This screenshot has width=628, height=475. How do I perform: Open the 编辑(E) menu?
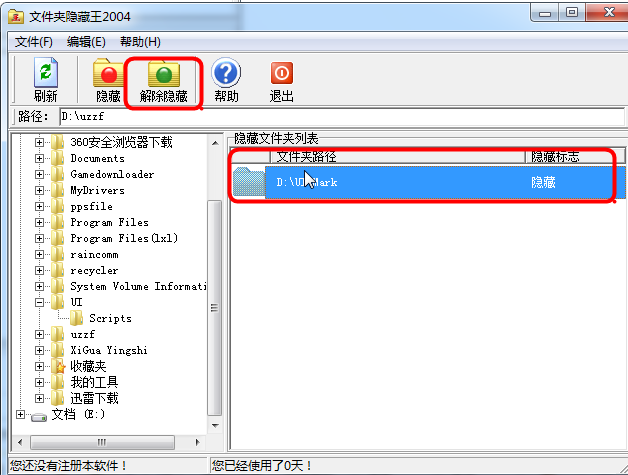click(86, 42)
